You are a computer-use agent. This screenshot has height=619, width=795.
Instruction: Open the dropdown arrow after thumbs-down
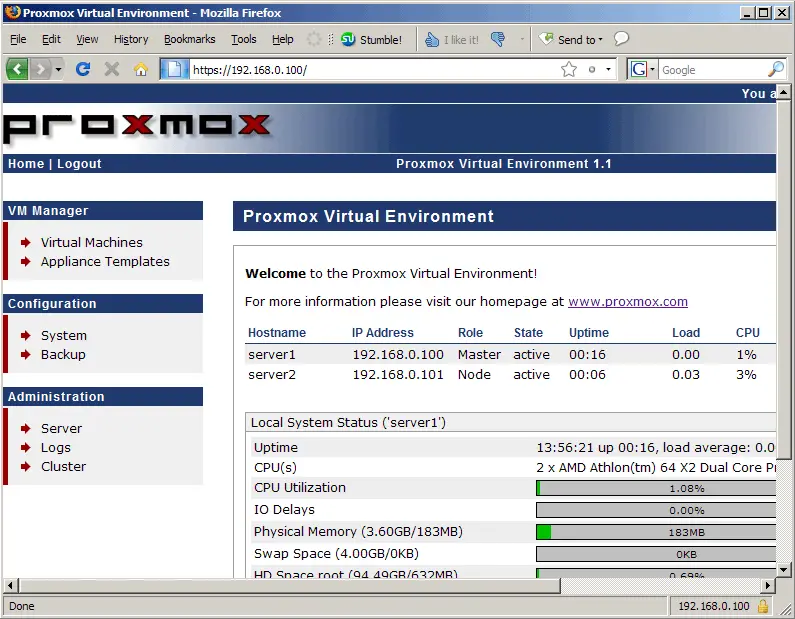(x=522, y=39)
